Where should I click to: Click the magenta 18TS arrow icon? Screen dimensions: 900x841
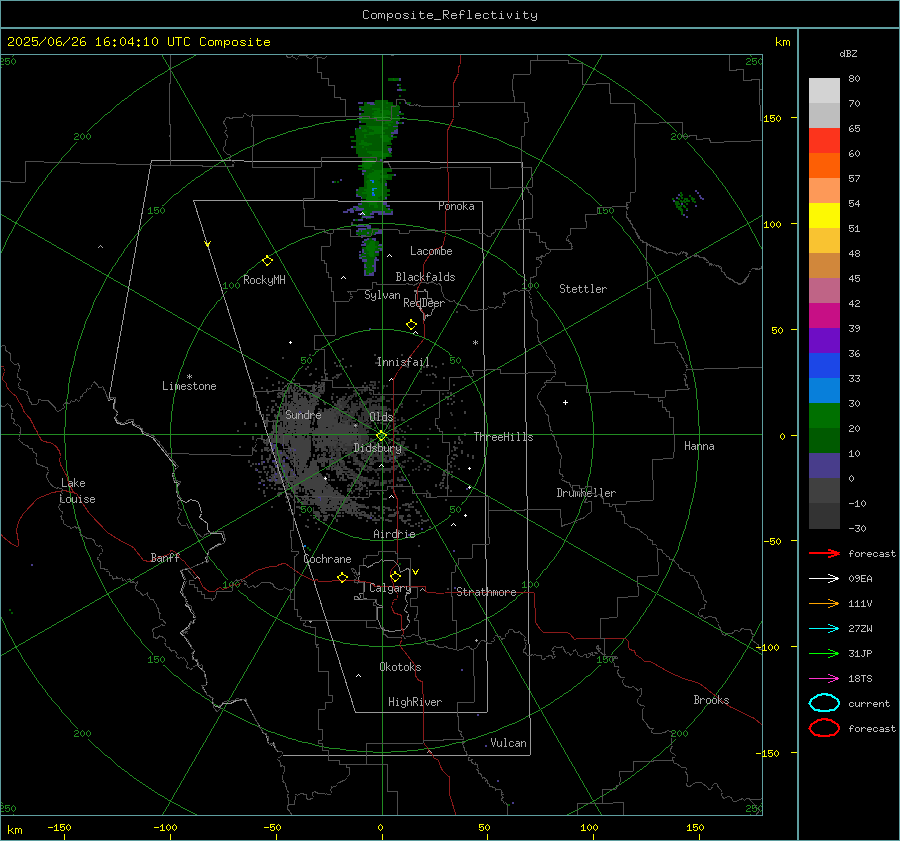point(824,679)
